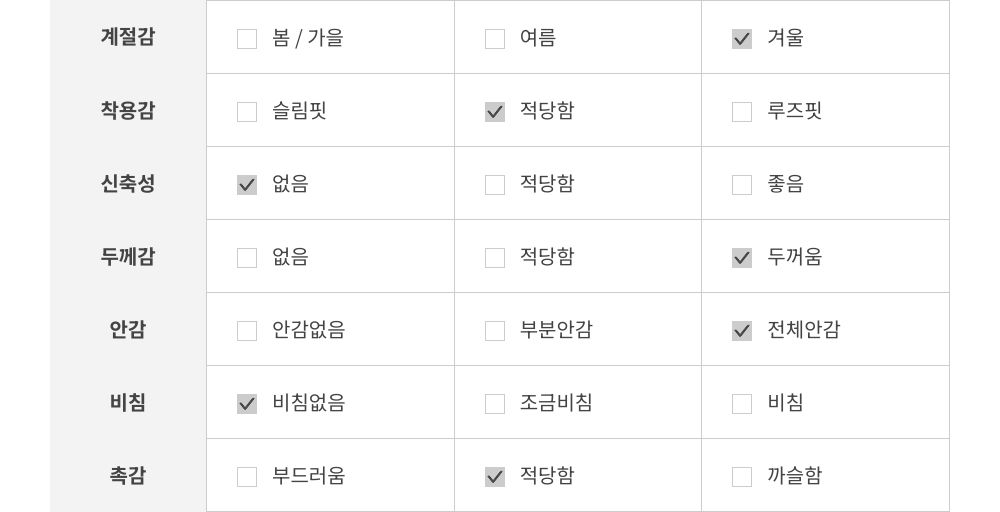This screenshot has height=512, width=1000.
Task: Check 없음 in the 두께감 row
Action: pos(247,258)
